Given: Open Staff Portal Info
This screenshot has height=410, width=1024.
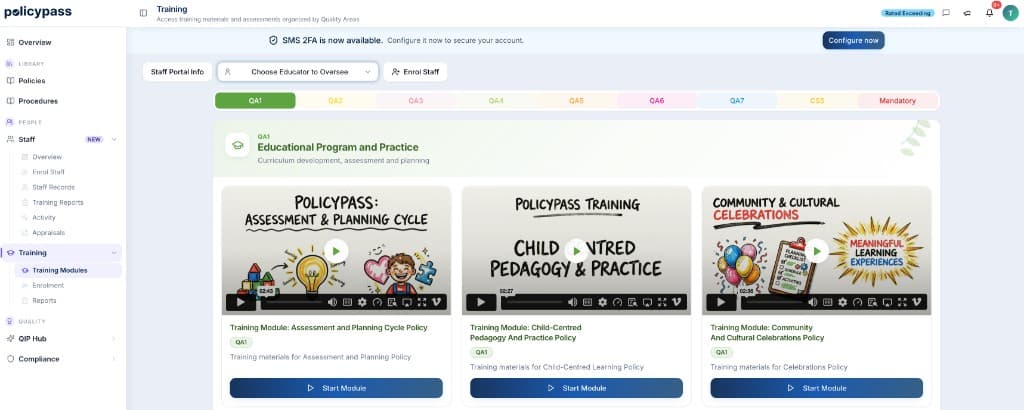Looking at the screenshot, I should [x=178, y=72].
